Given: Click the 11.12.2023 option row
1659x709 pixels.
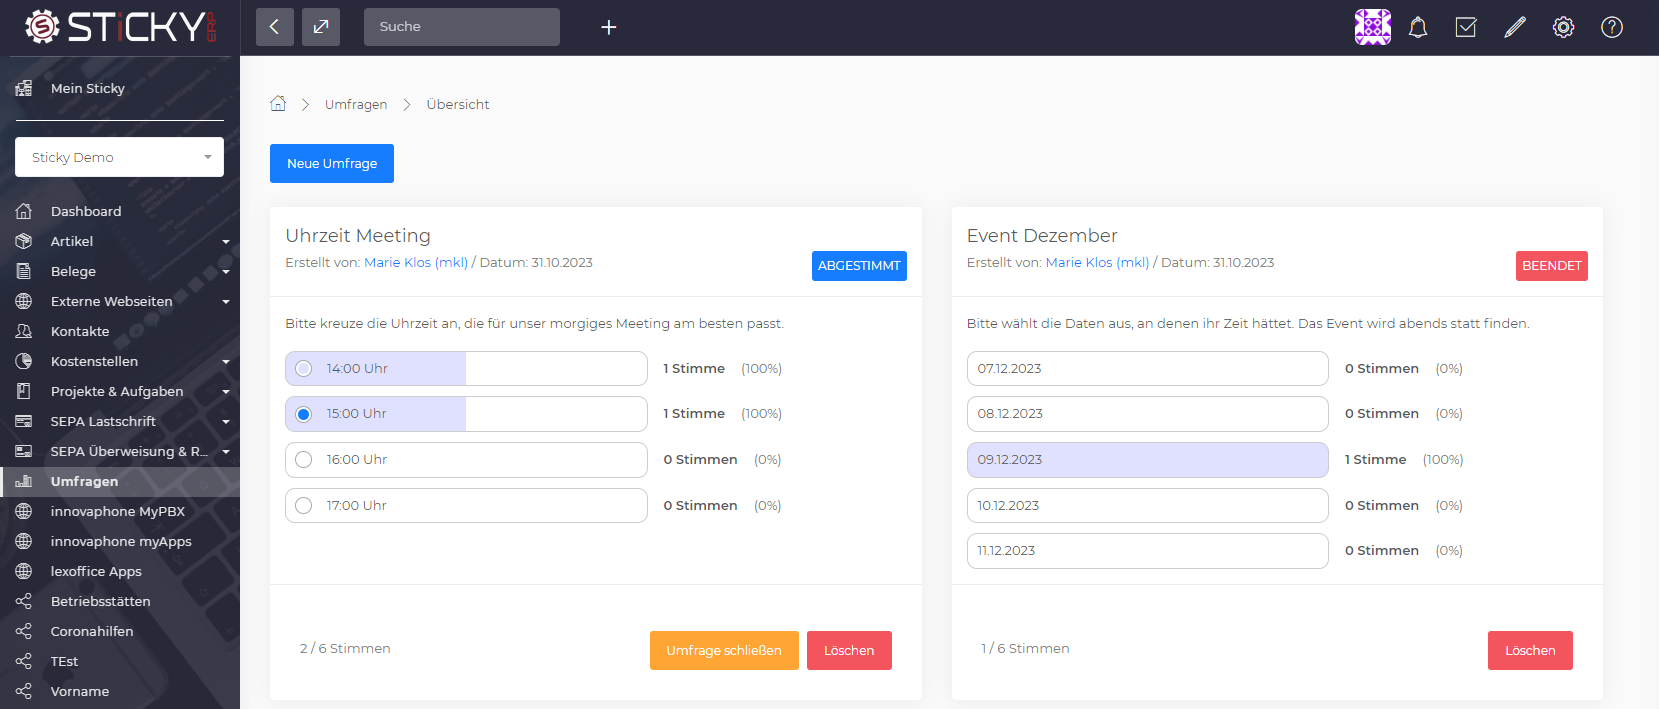Looking at the screenshot, I should (x=1148, y=551).
